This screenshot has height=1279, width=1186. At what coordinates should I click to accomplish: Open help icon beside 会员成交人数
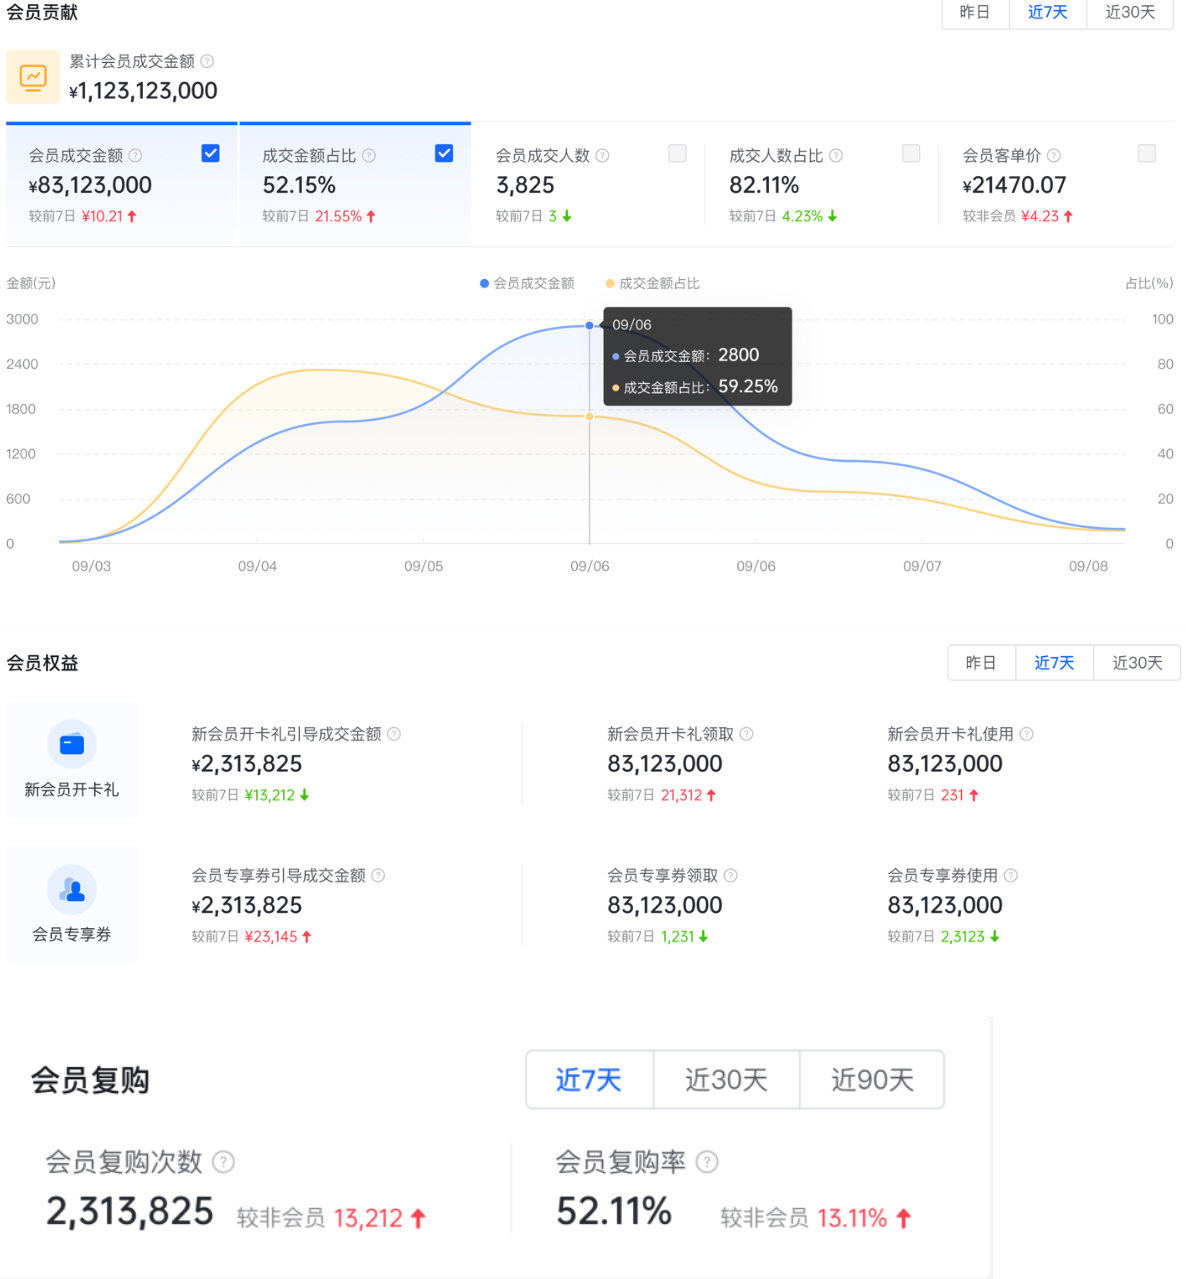[603, 156]
